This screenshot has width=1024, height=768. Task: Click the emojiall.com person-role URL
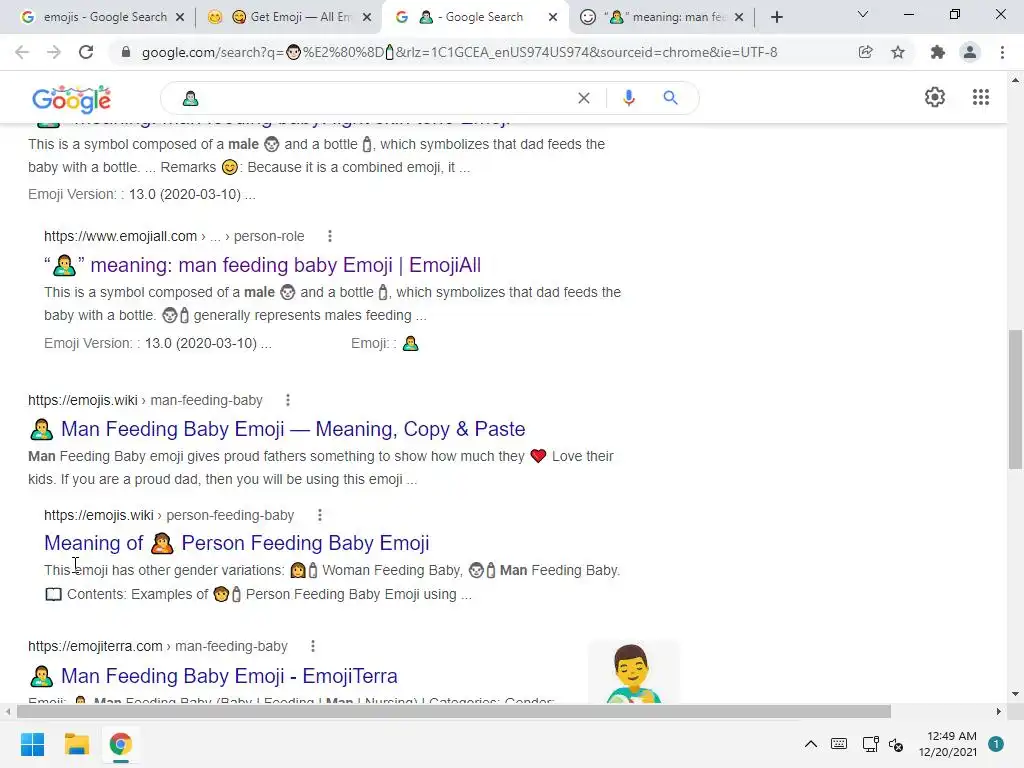tap(174, 236)
